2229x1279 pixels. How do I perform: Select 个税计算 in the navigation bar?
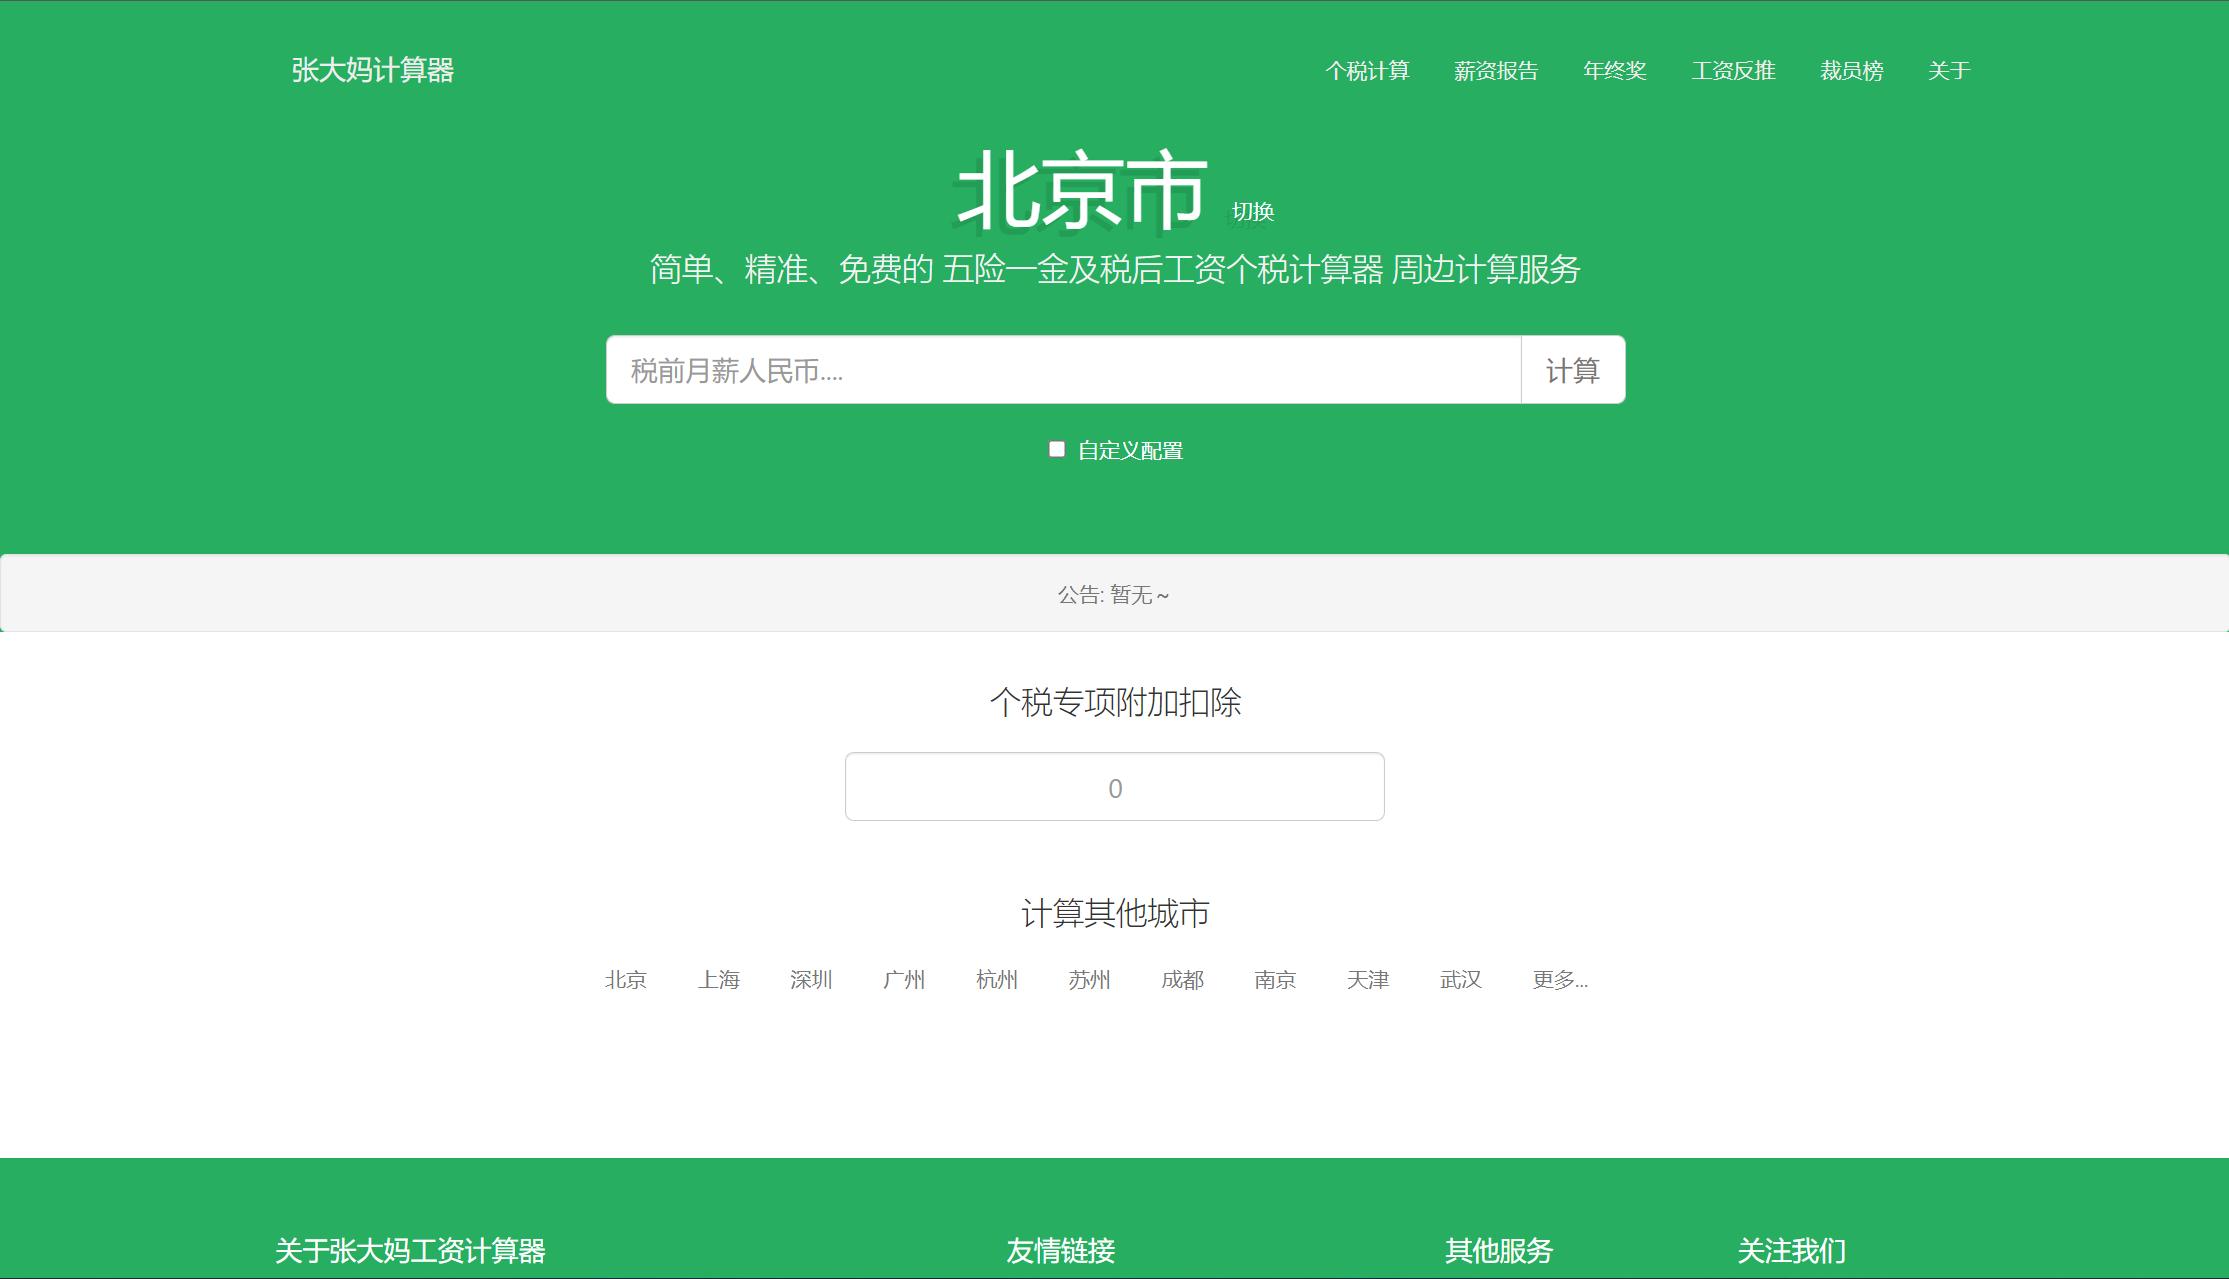1369,71
